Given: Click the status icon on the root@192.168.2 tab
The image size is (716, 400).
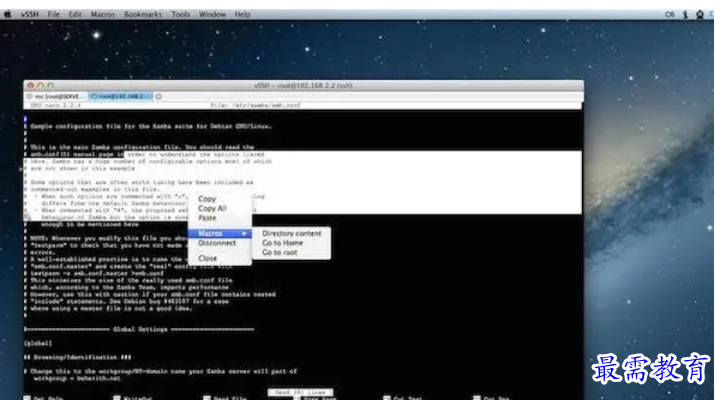Looking at the screenshot, I should coord(95,97).
